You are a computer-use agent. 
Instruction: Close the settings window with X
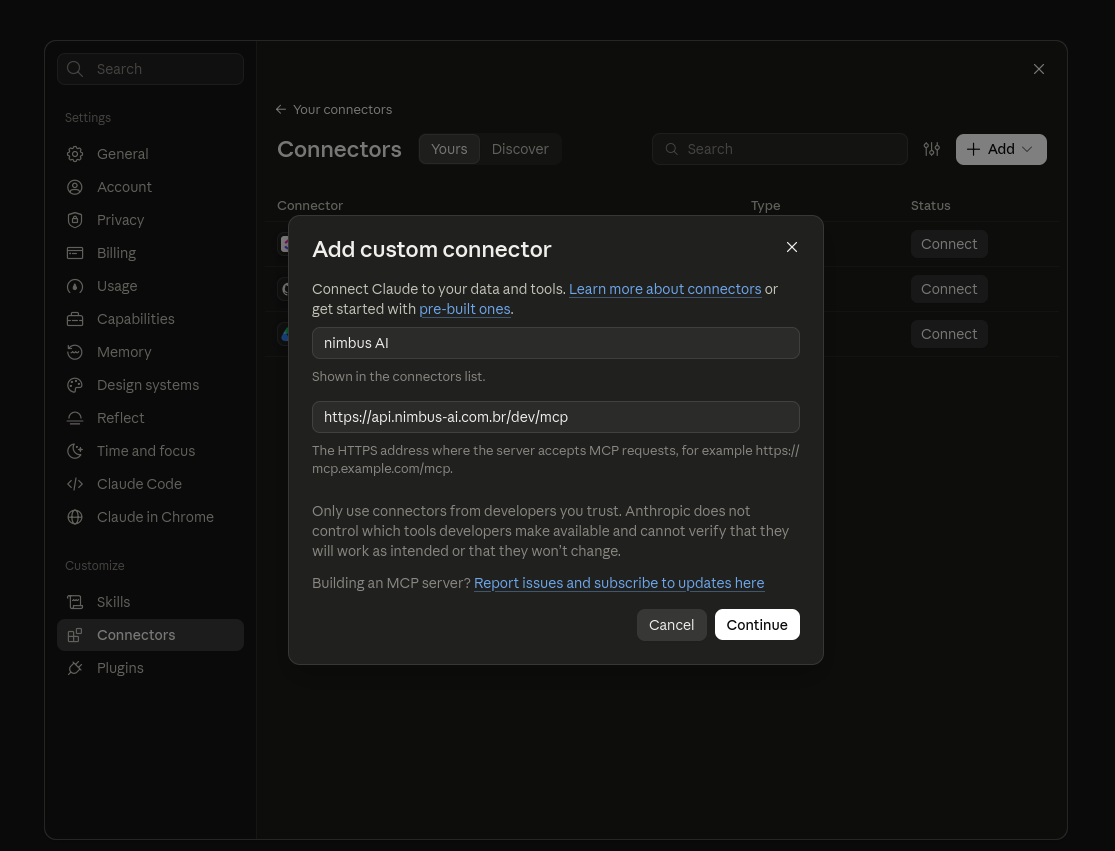(x=1039, y=69)
